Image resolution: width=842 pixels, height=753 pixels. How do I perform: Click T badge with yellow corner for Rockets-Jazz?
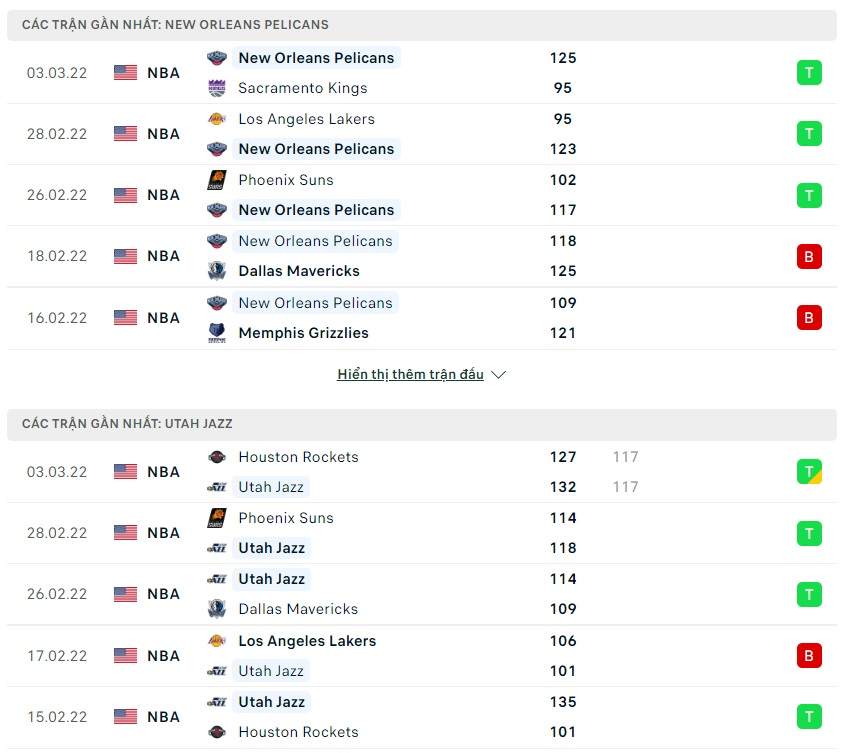coord(809,472)
